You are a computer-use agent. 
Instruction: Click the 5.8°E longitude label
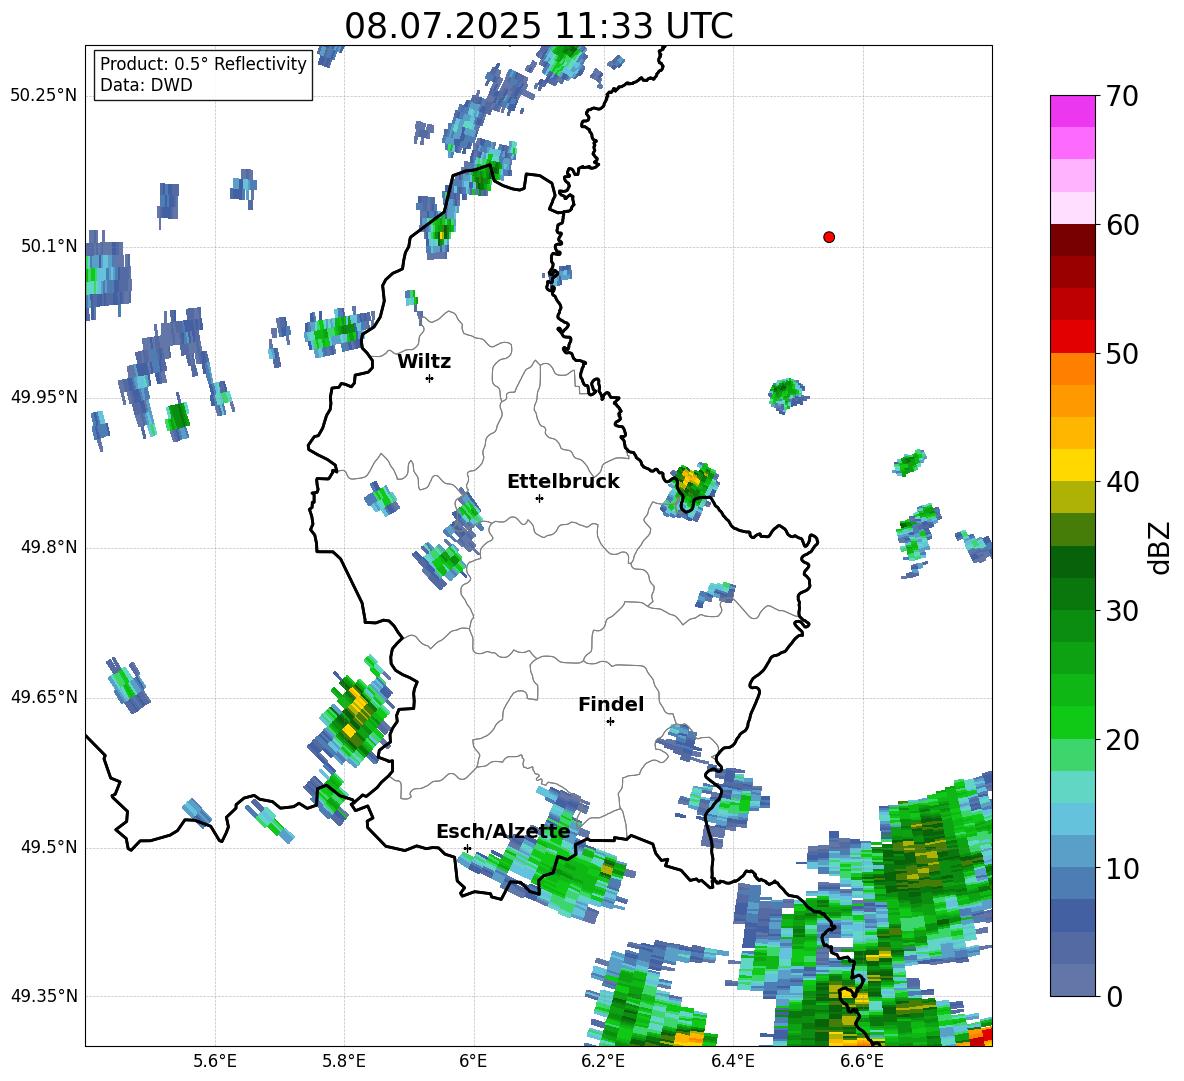344,1061
